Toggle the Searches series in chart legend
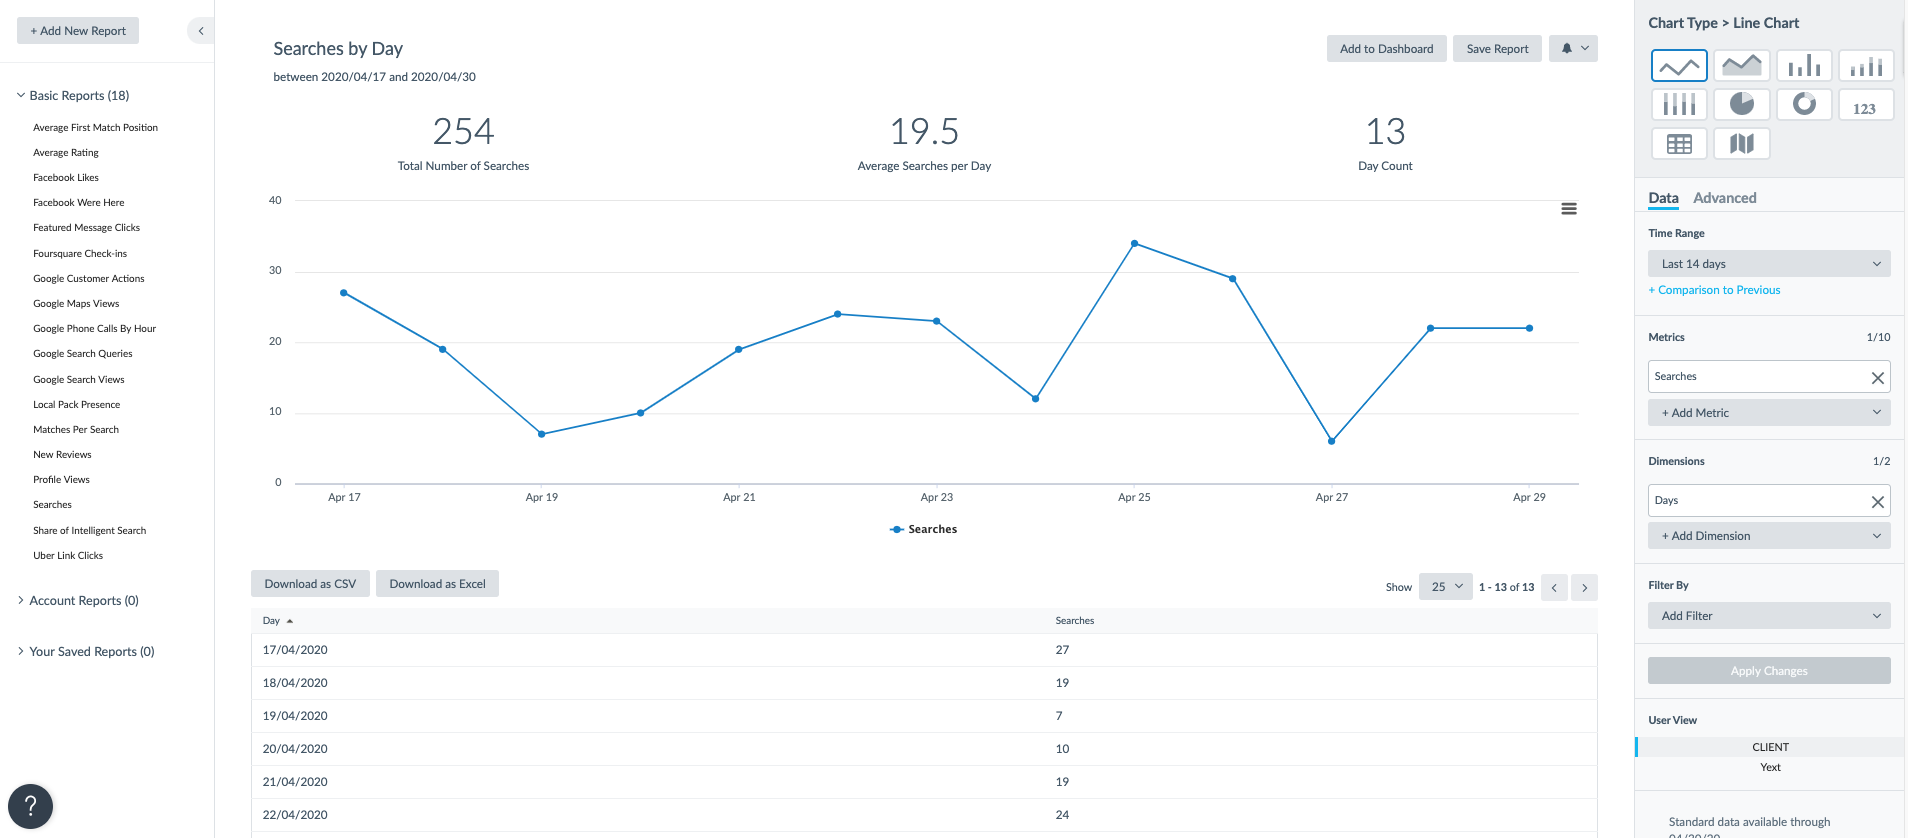This screenshot has width=1908, height=838. (923, 530)
